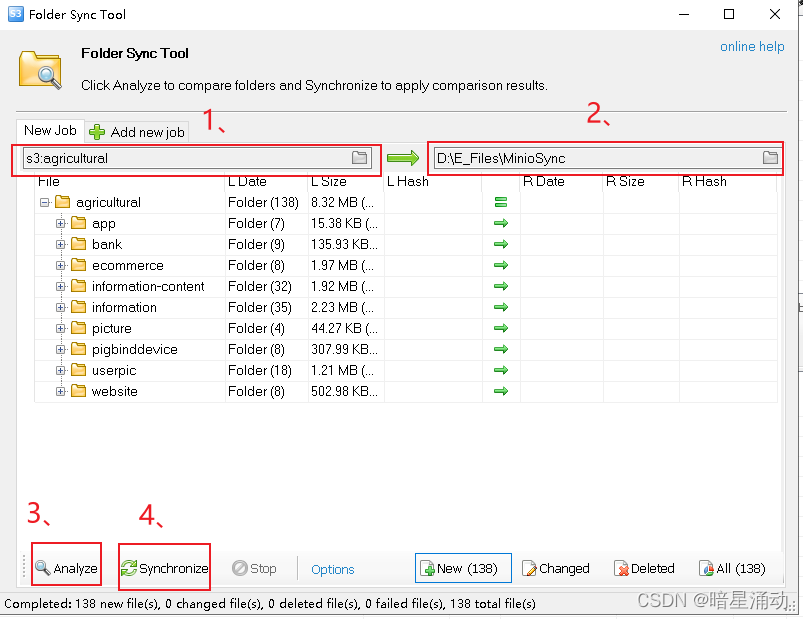This screenshot has width=803, height=619.
Task: Expand the information-content folder node
Action: coord(61,286)
